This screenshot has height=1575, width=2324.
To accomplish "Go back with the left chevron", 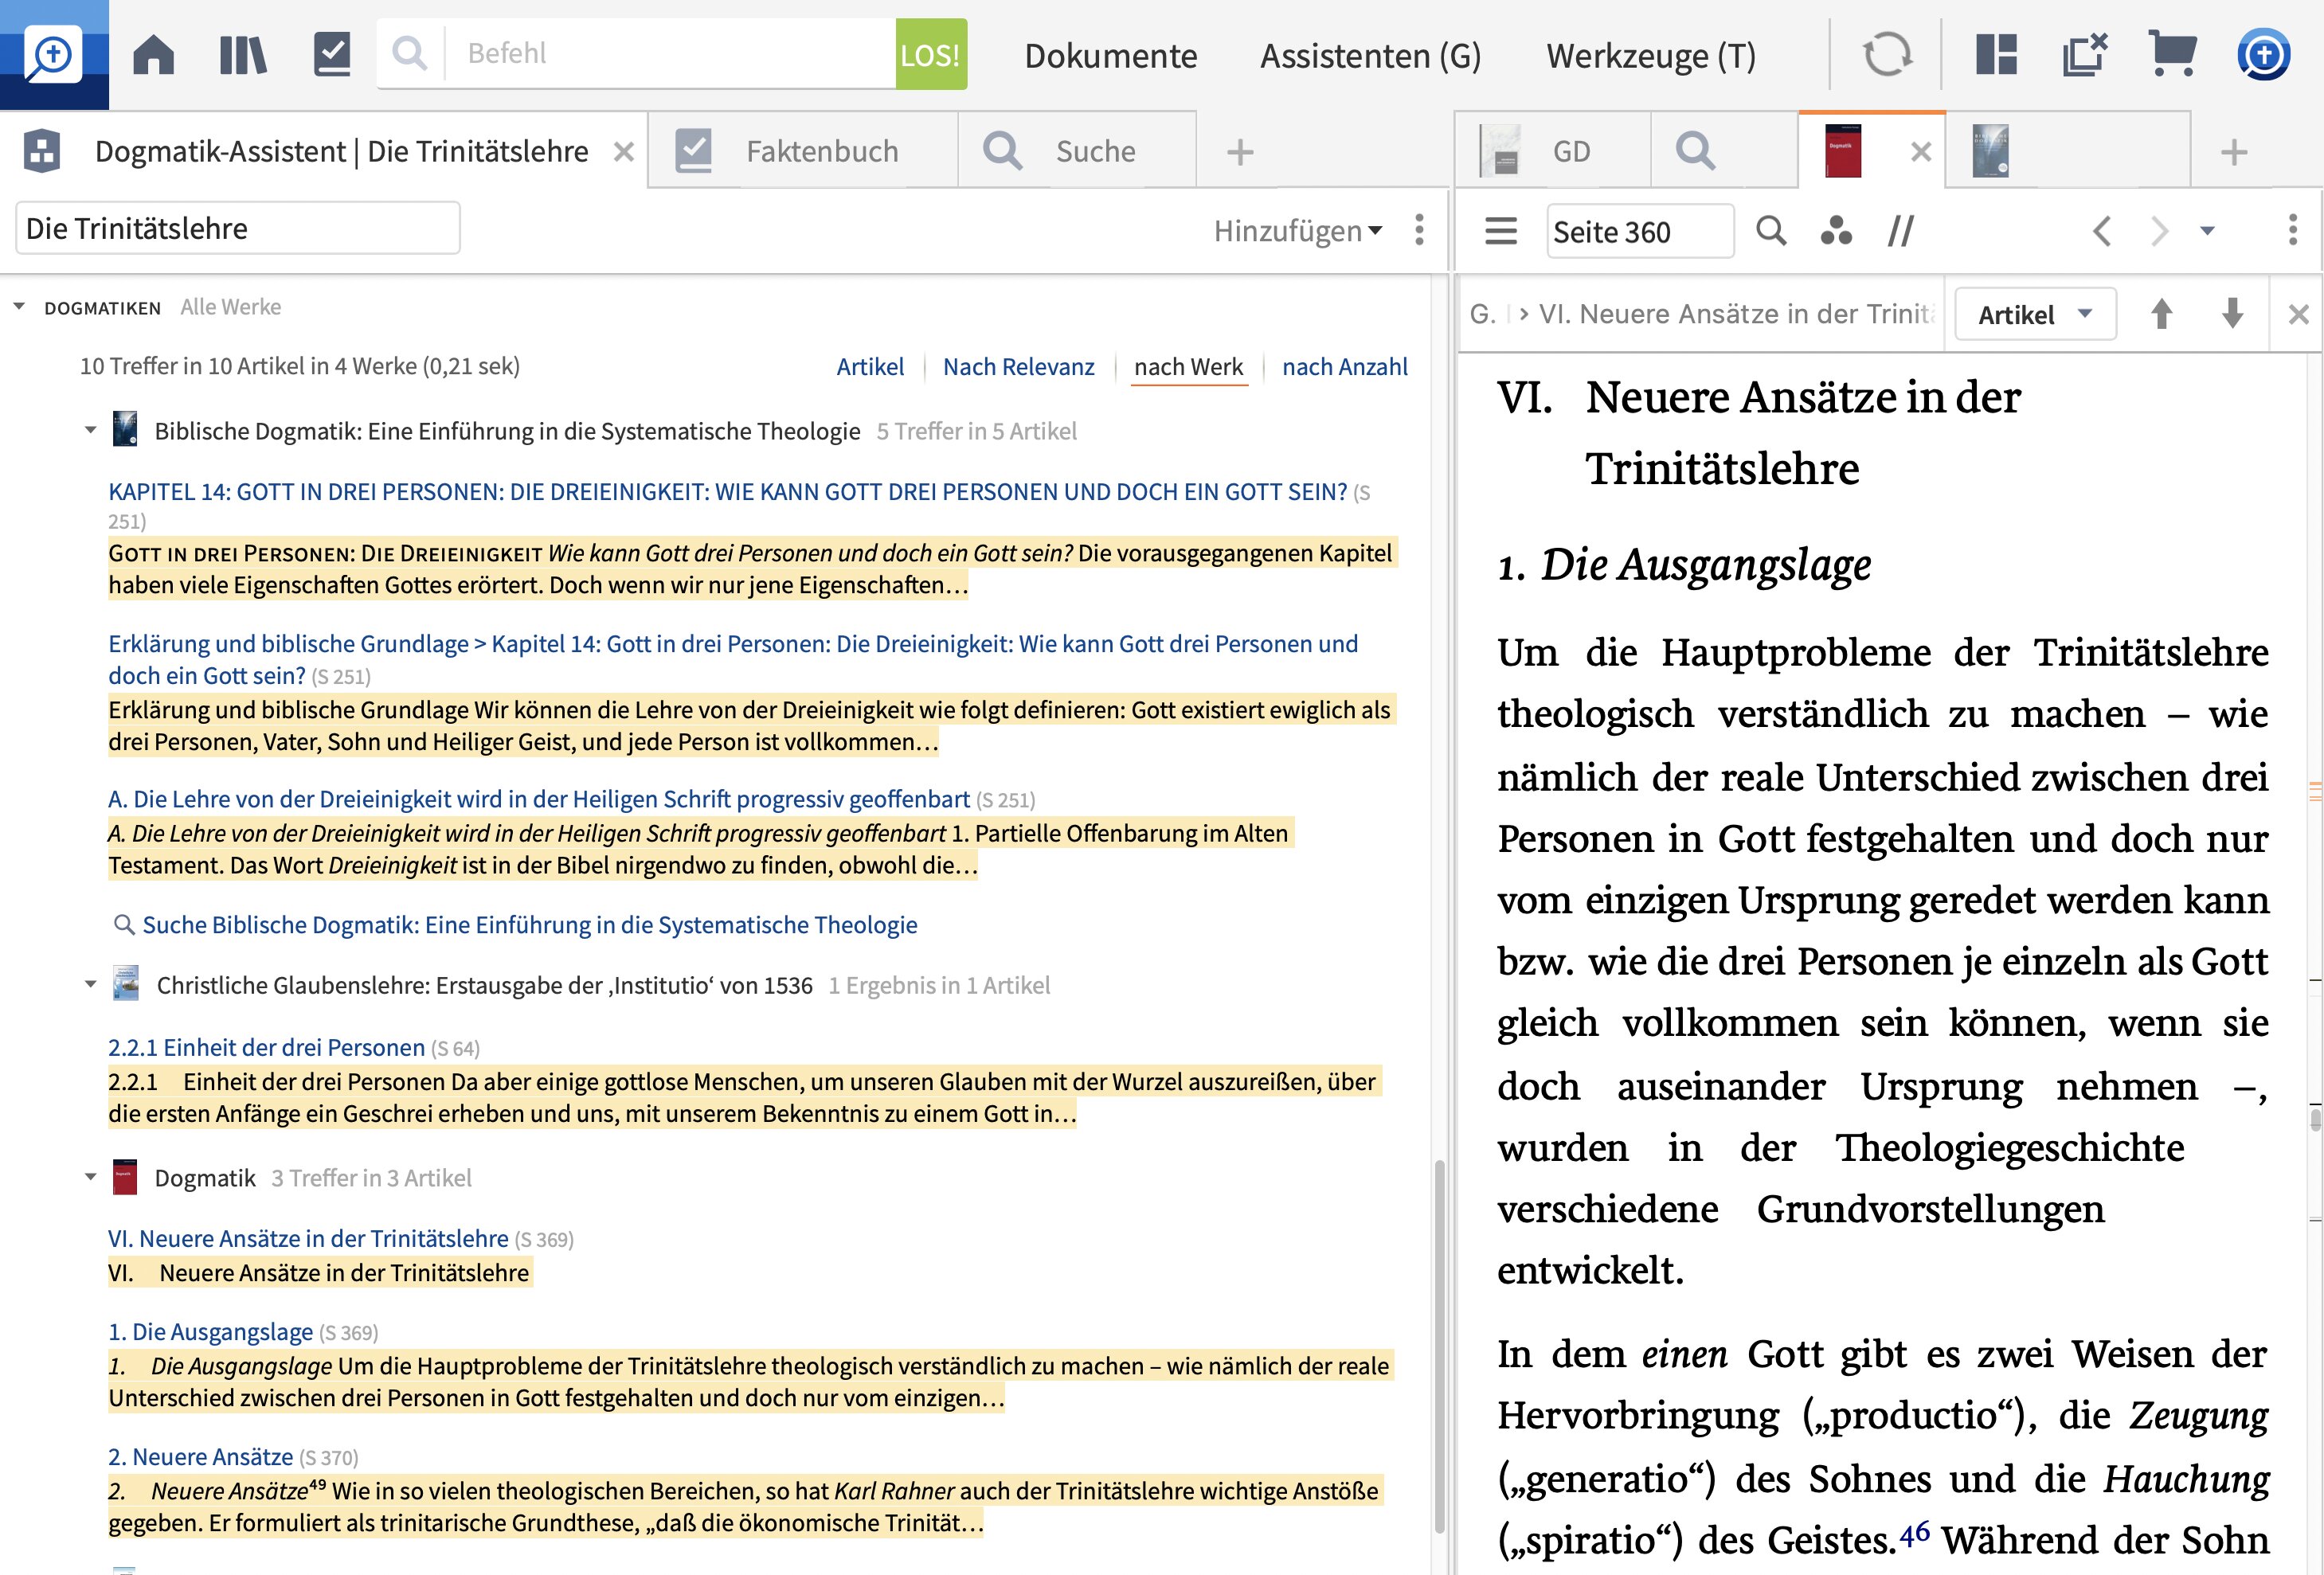I will 2102,231.
